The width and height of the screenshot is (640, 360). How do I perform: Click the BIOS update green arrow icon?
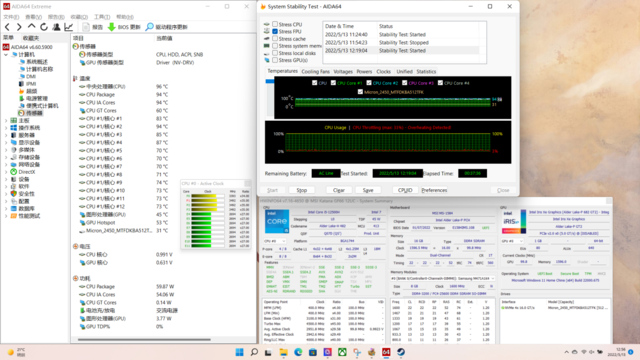click(x=111, y=27)
